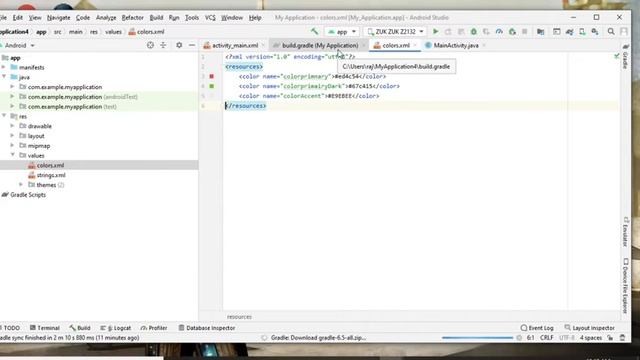Open the ZUK Z2132 device dropdown

click(x=395, y=31)
